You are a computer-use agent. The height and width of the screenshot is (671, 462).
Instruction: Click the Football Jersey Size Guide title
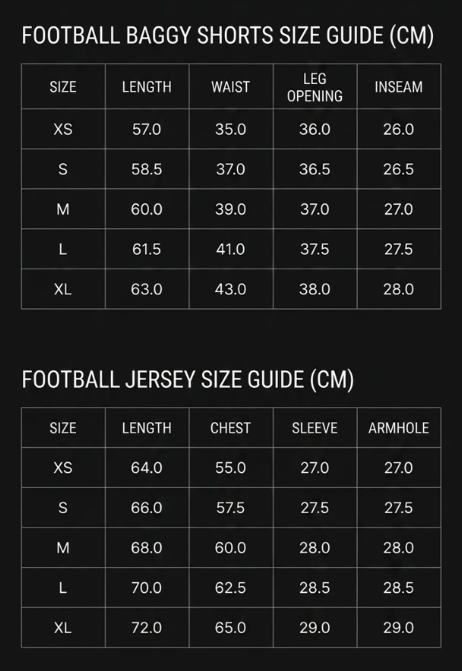188,380
